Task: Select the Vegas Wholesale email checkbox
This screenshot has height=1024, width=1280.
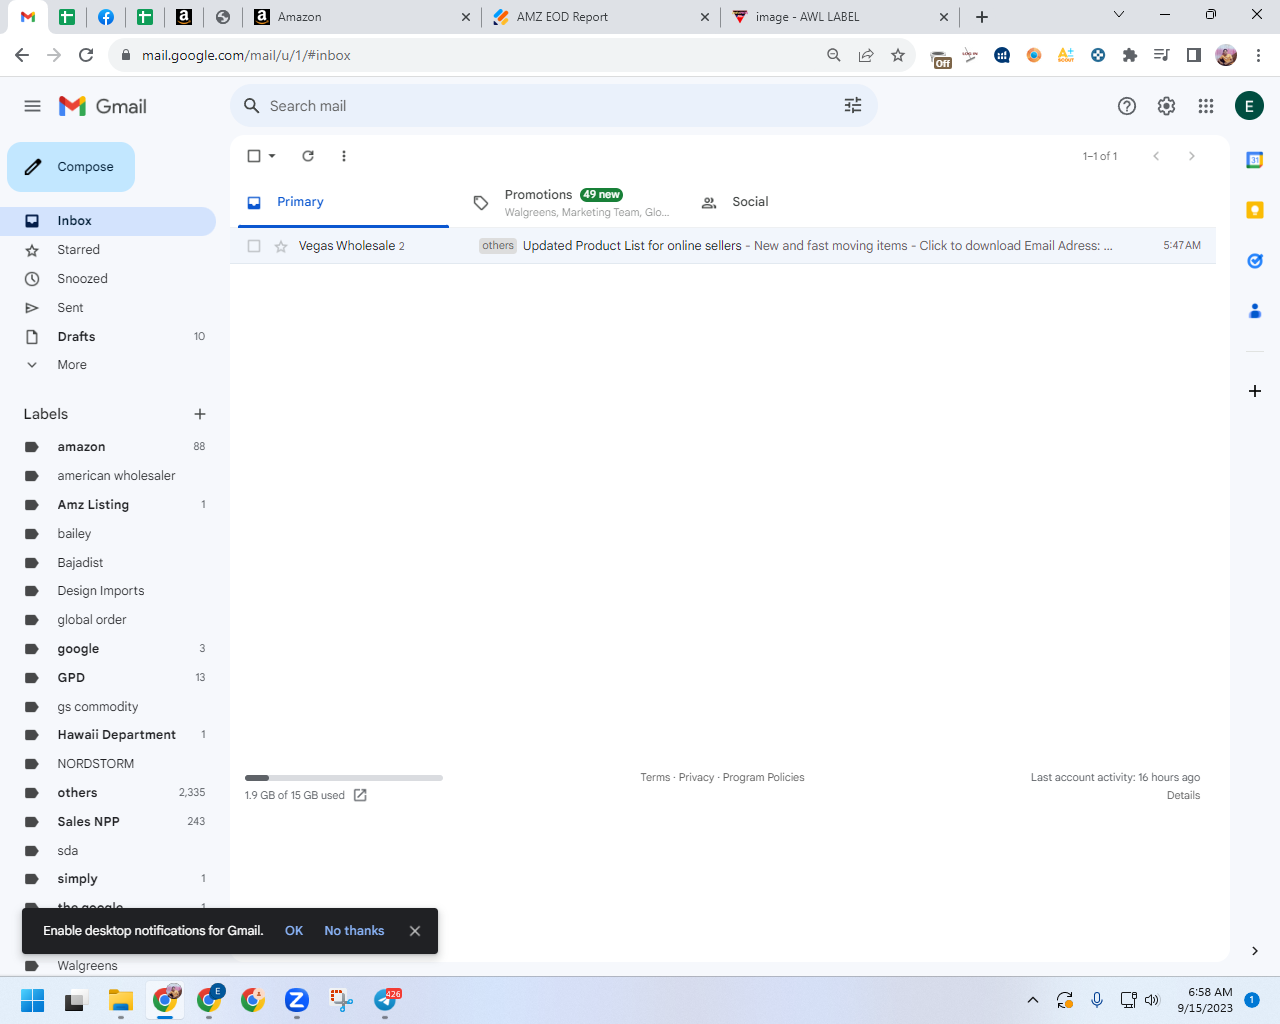Action: click(x=254, y=246)
